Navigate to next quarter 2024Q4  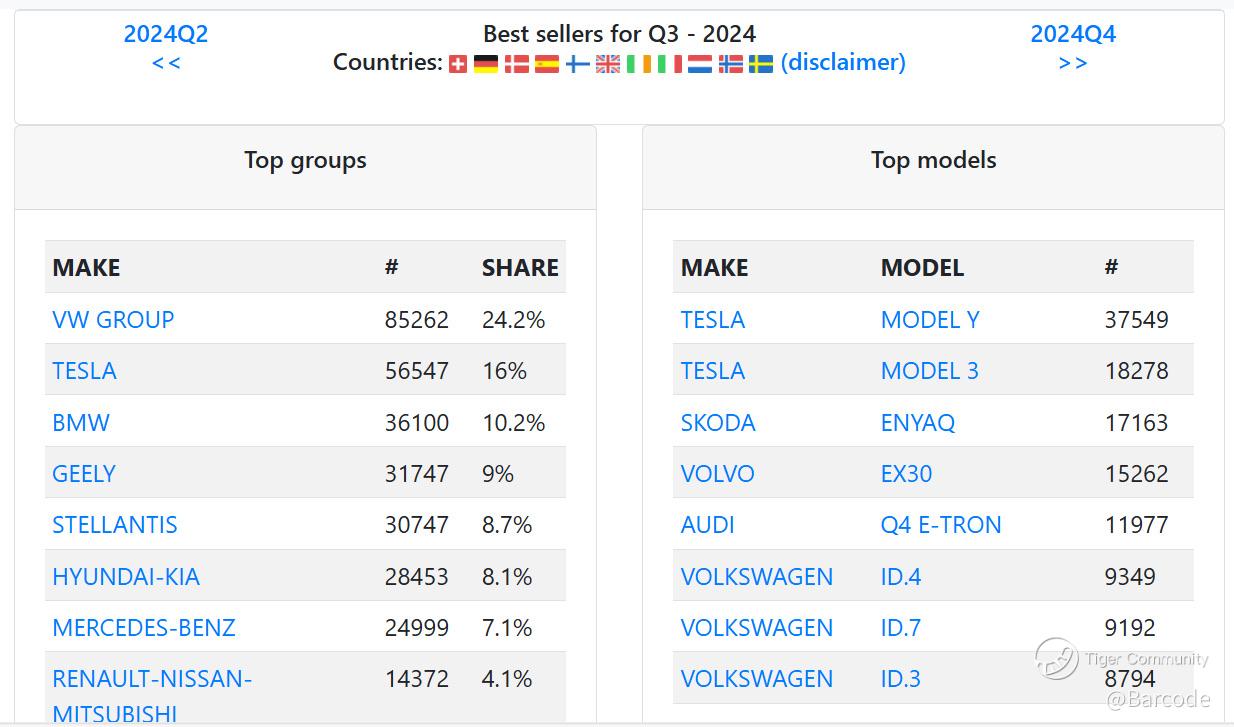click(1073, 34)
